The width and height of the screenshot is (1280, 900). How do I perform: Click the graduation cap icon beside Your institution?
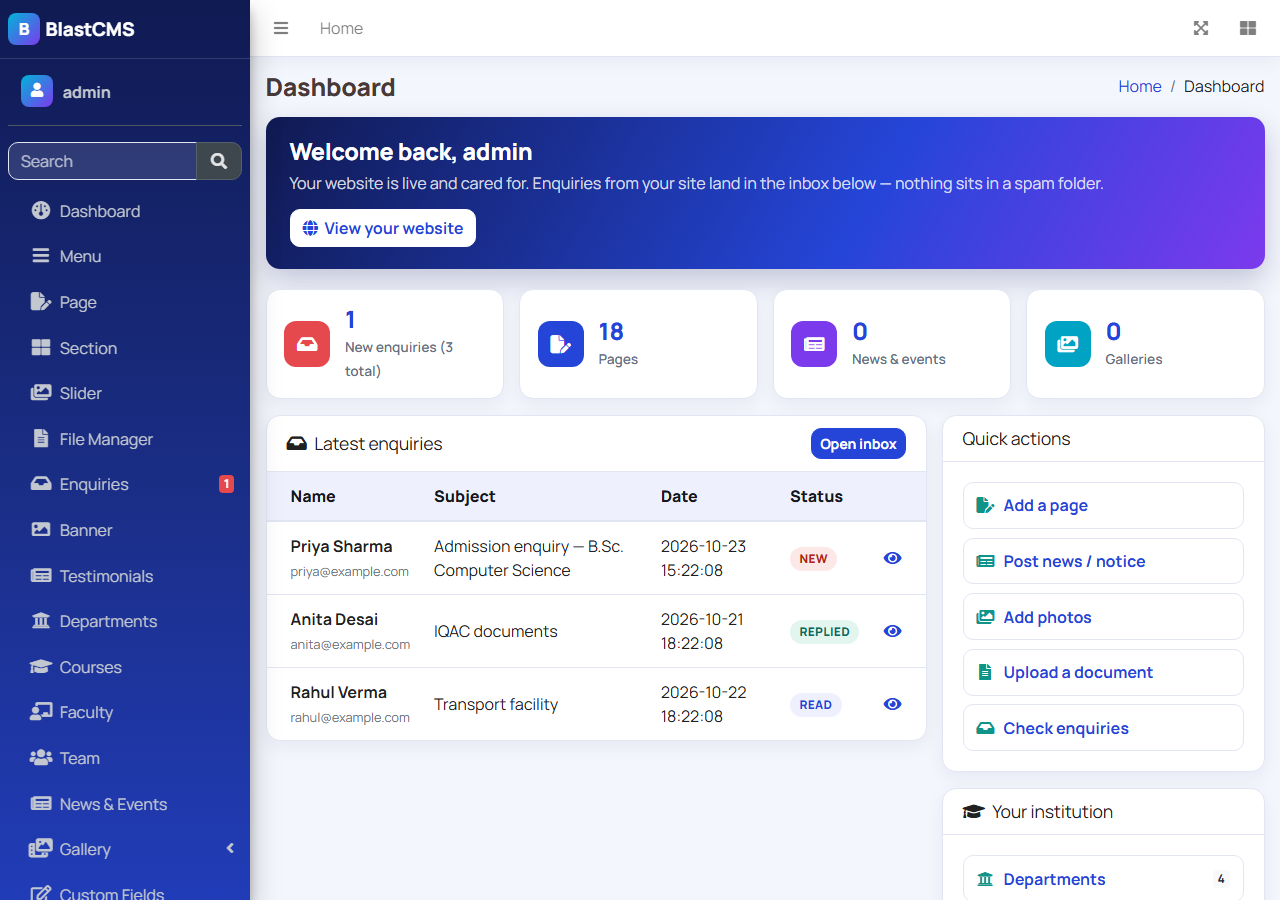(972, 812)
